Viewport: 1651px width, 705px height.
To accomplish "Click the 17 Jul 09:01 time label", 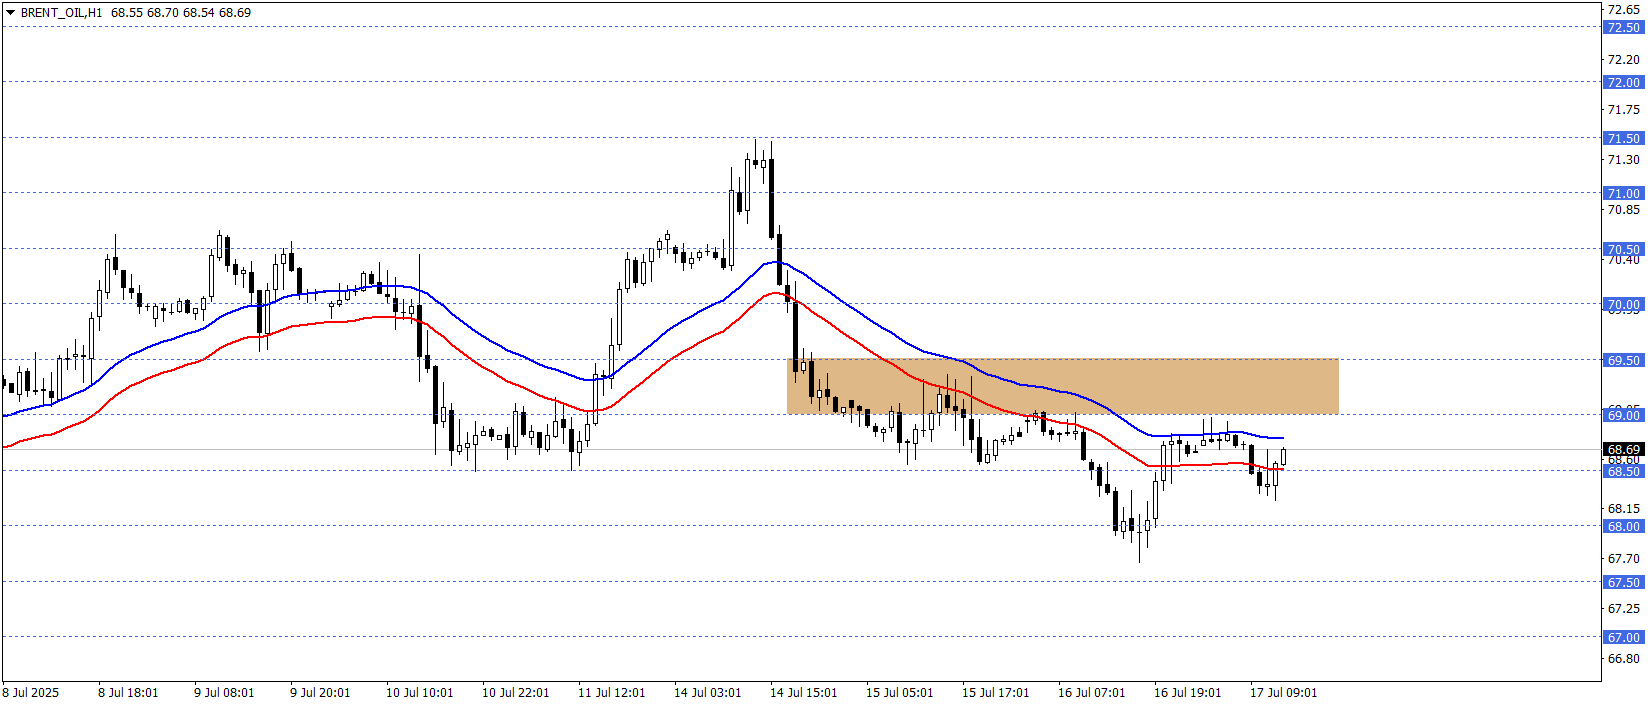I will pyautogui.click(x=1283, y=693).
